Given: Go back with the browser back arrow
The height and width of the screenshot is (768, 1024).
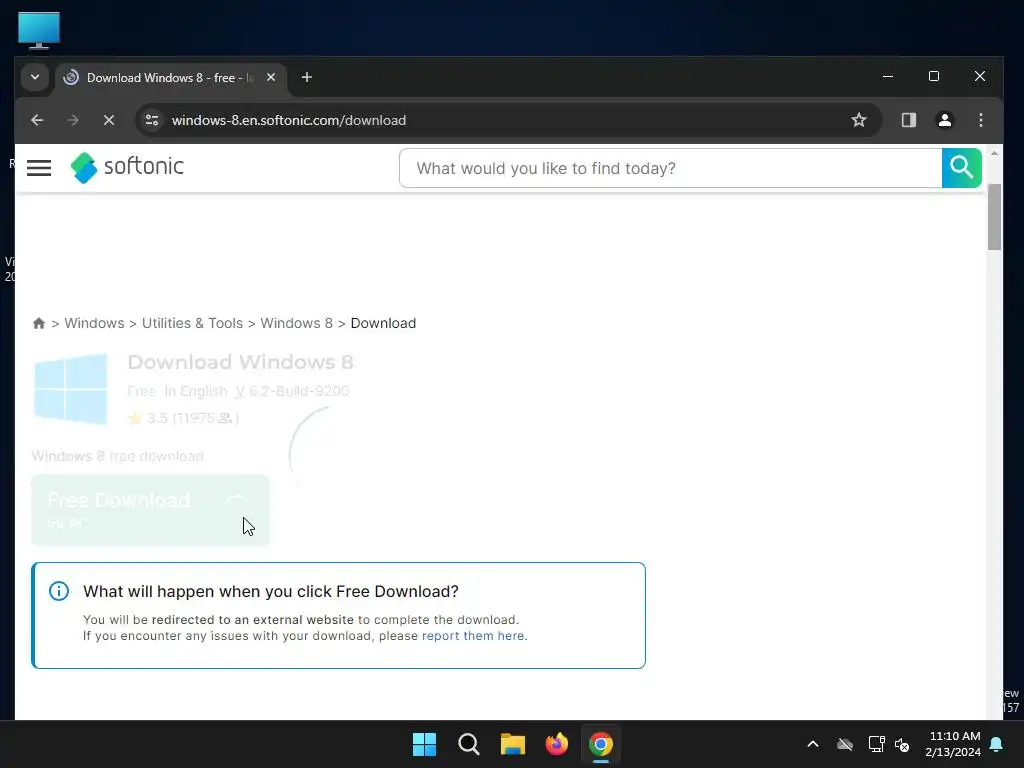Looking at the screenshot, I should point(37,120).
